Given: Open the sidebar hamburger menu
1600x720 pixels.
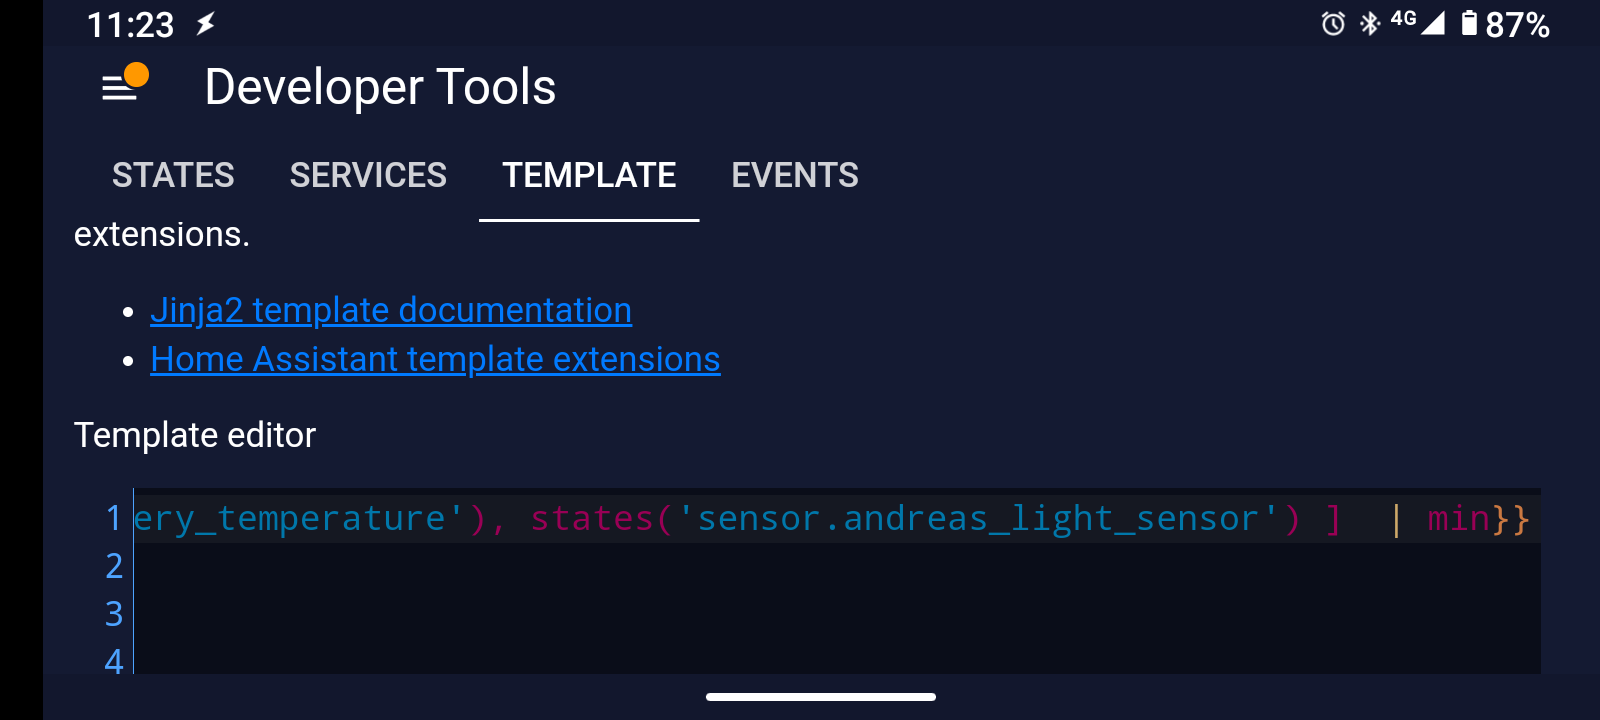Looking at the screenshot, I should pyautogui.click(x=121, y=87).
